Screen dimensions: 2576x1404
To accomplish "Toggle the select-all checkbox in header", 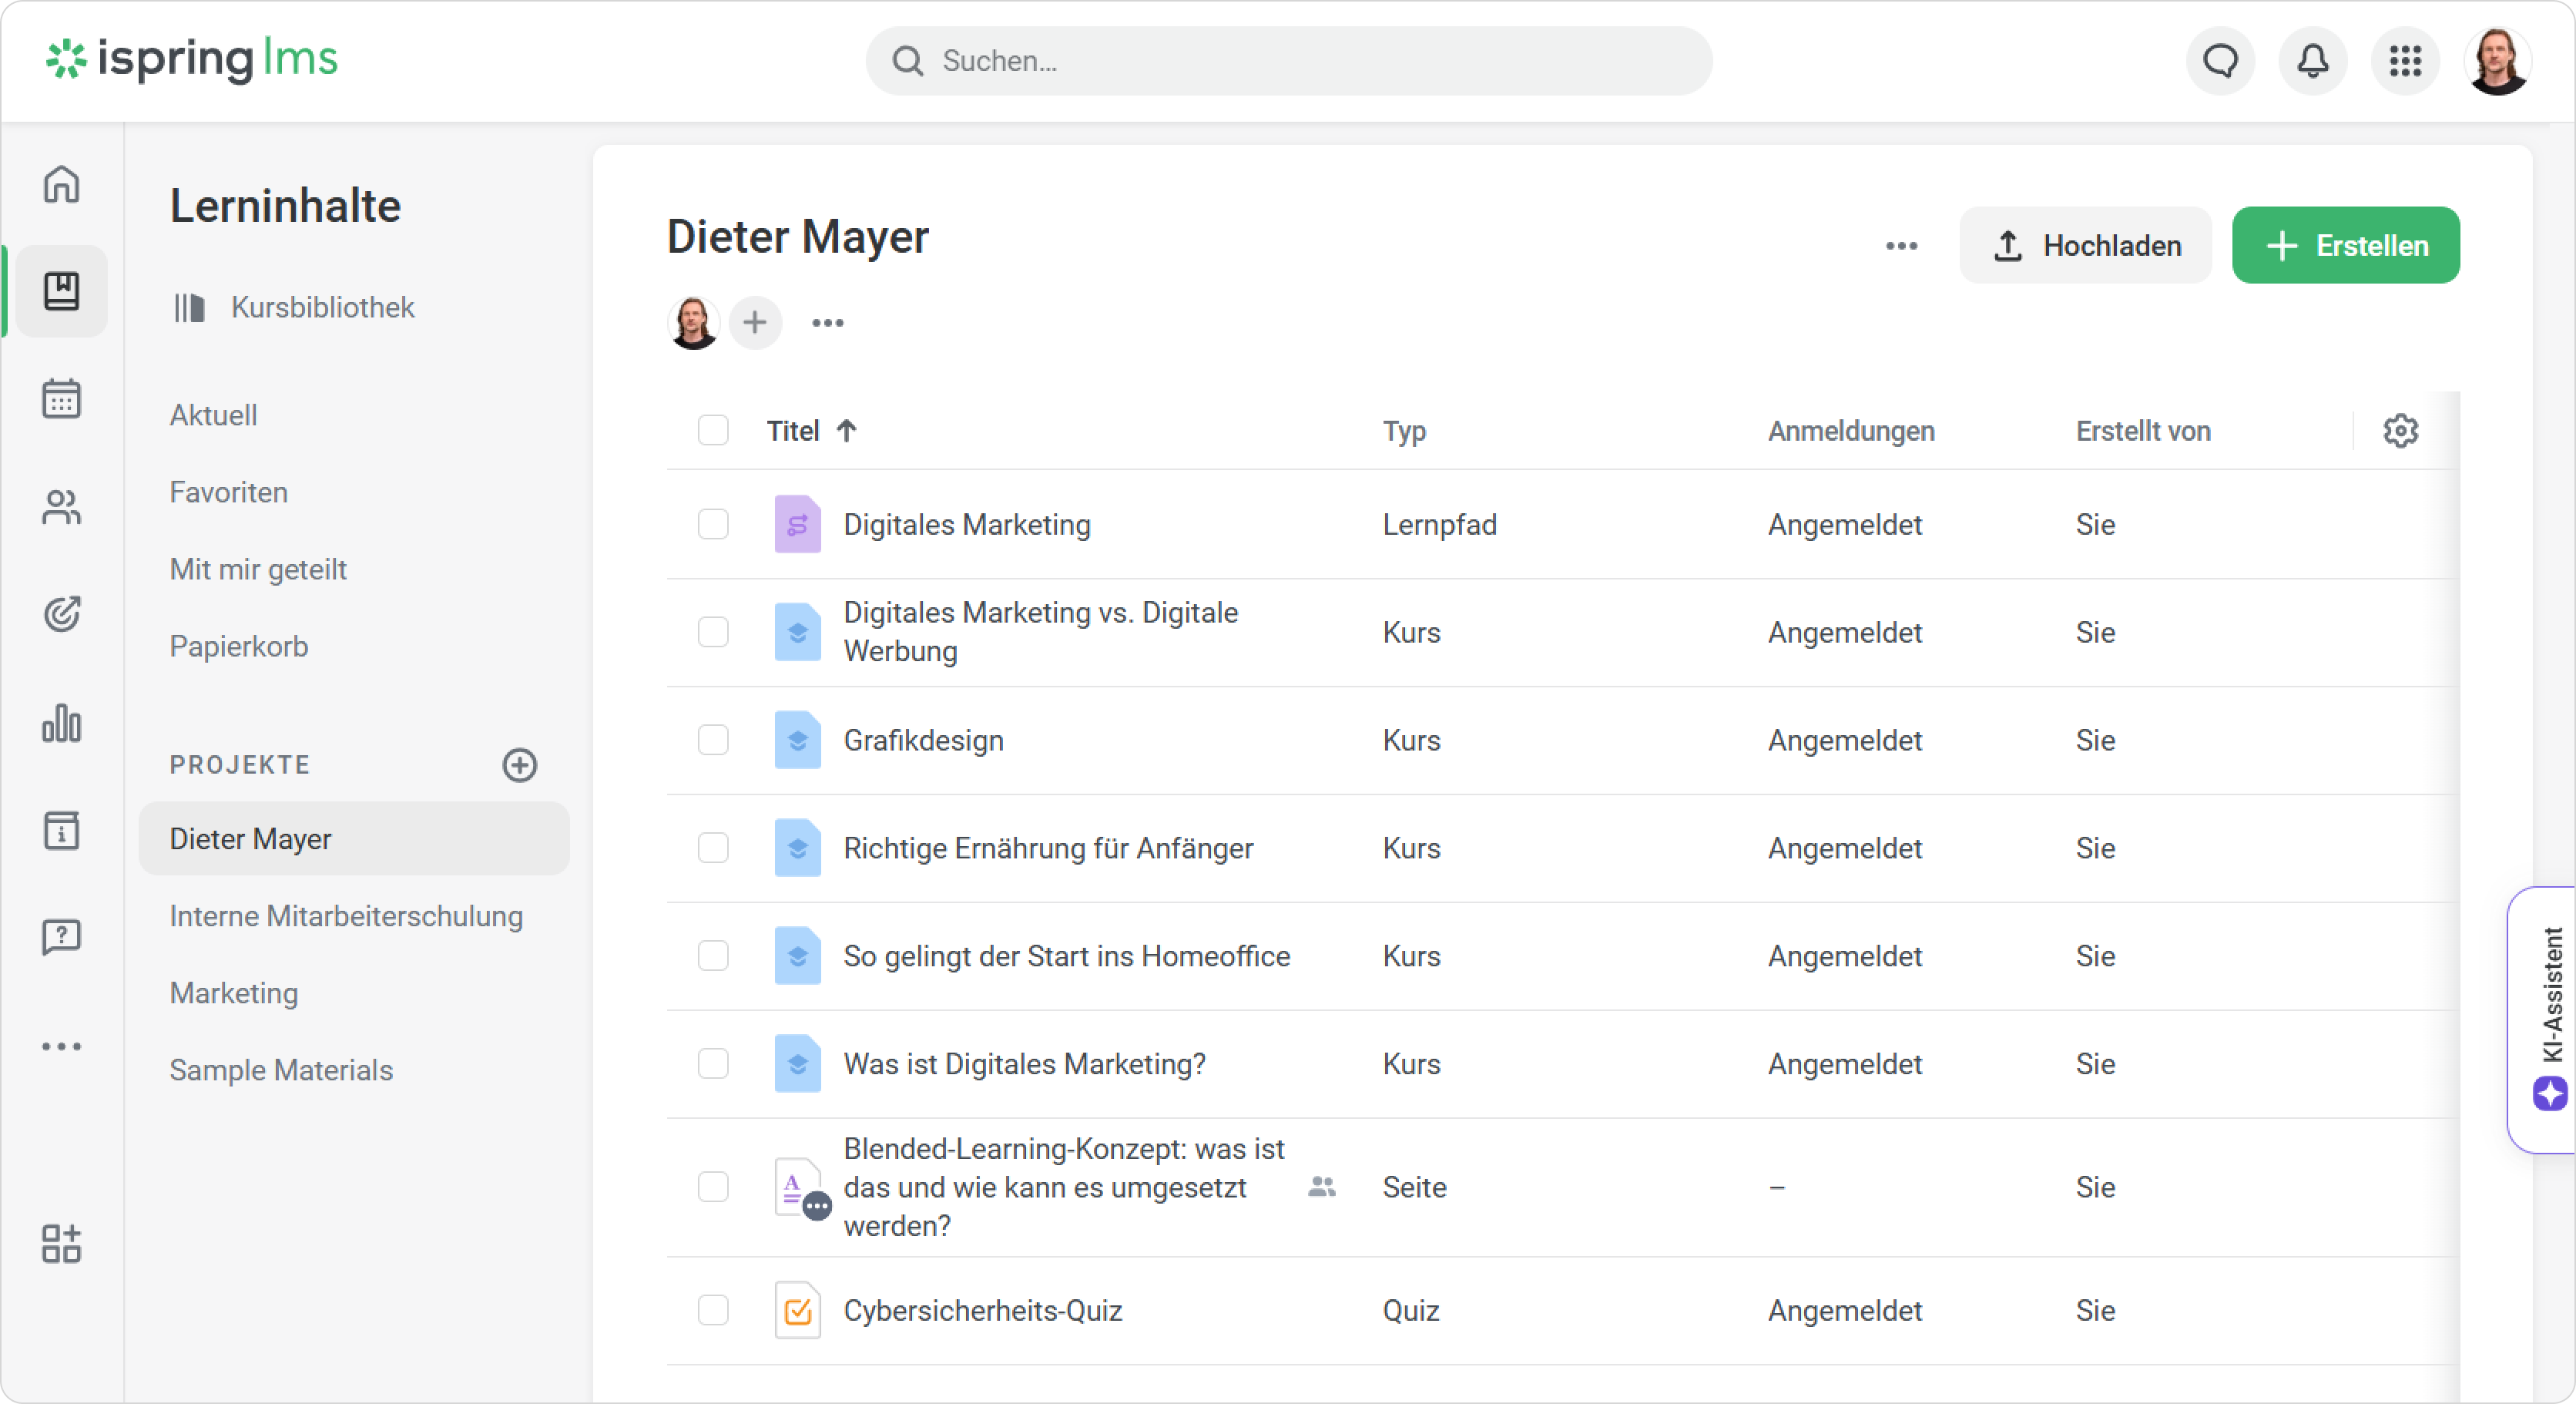I will coord(713,431).
